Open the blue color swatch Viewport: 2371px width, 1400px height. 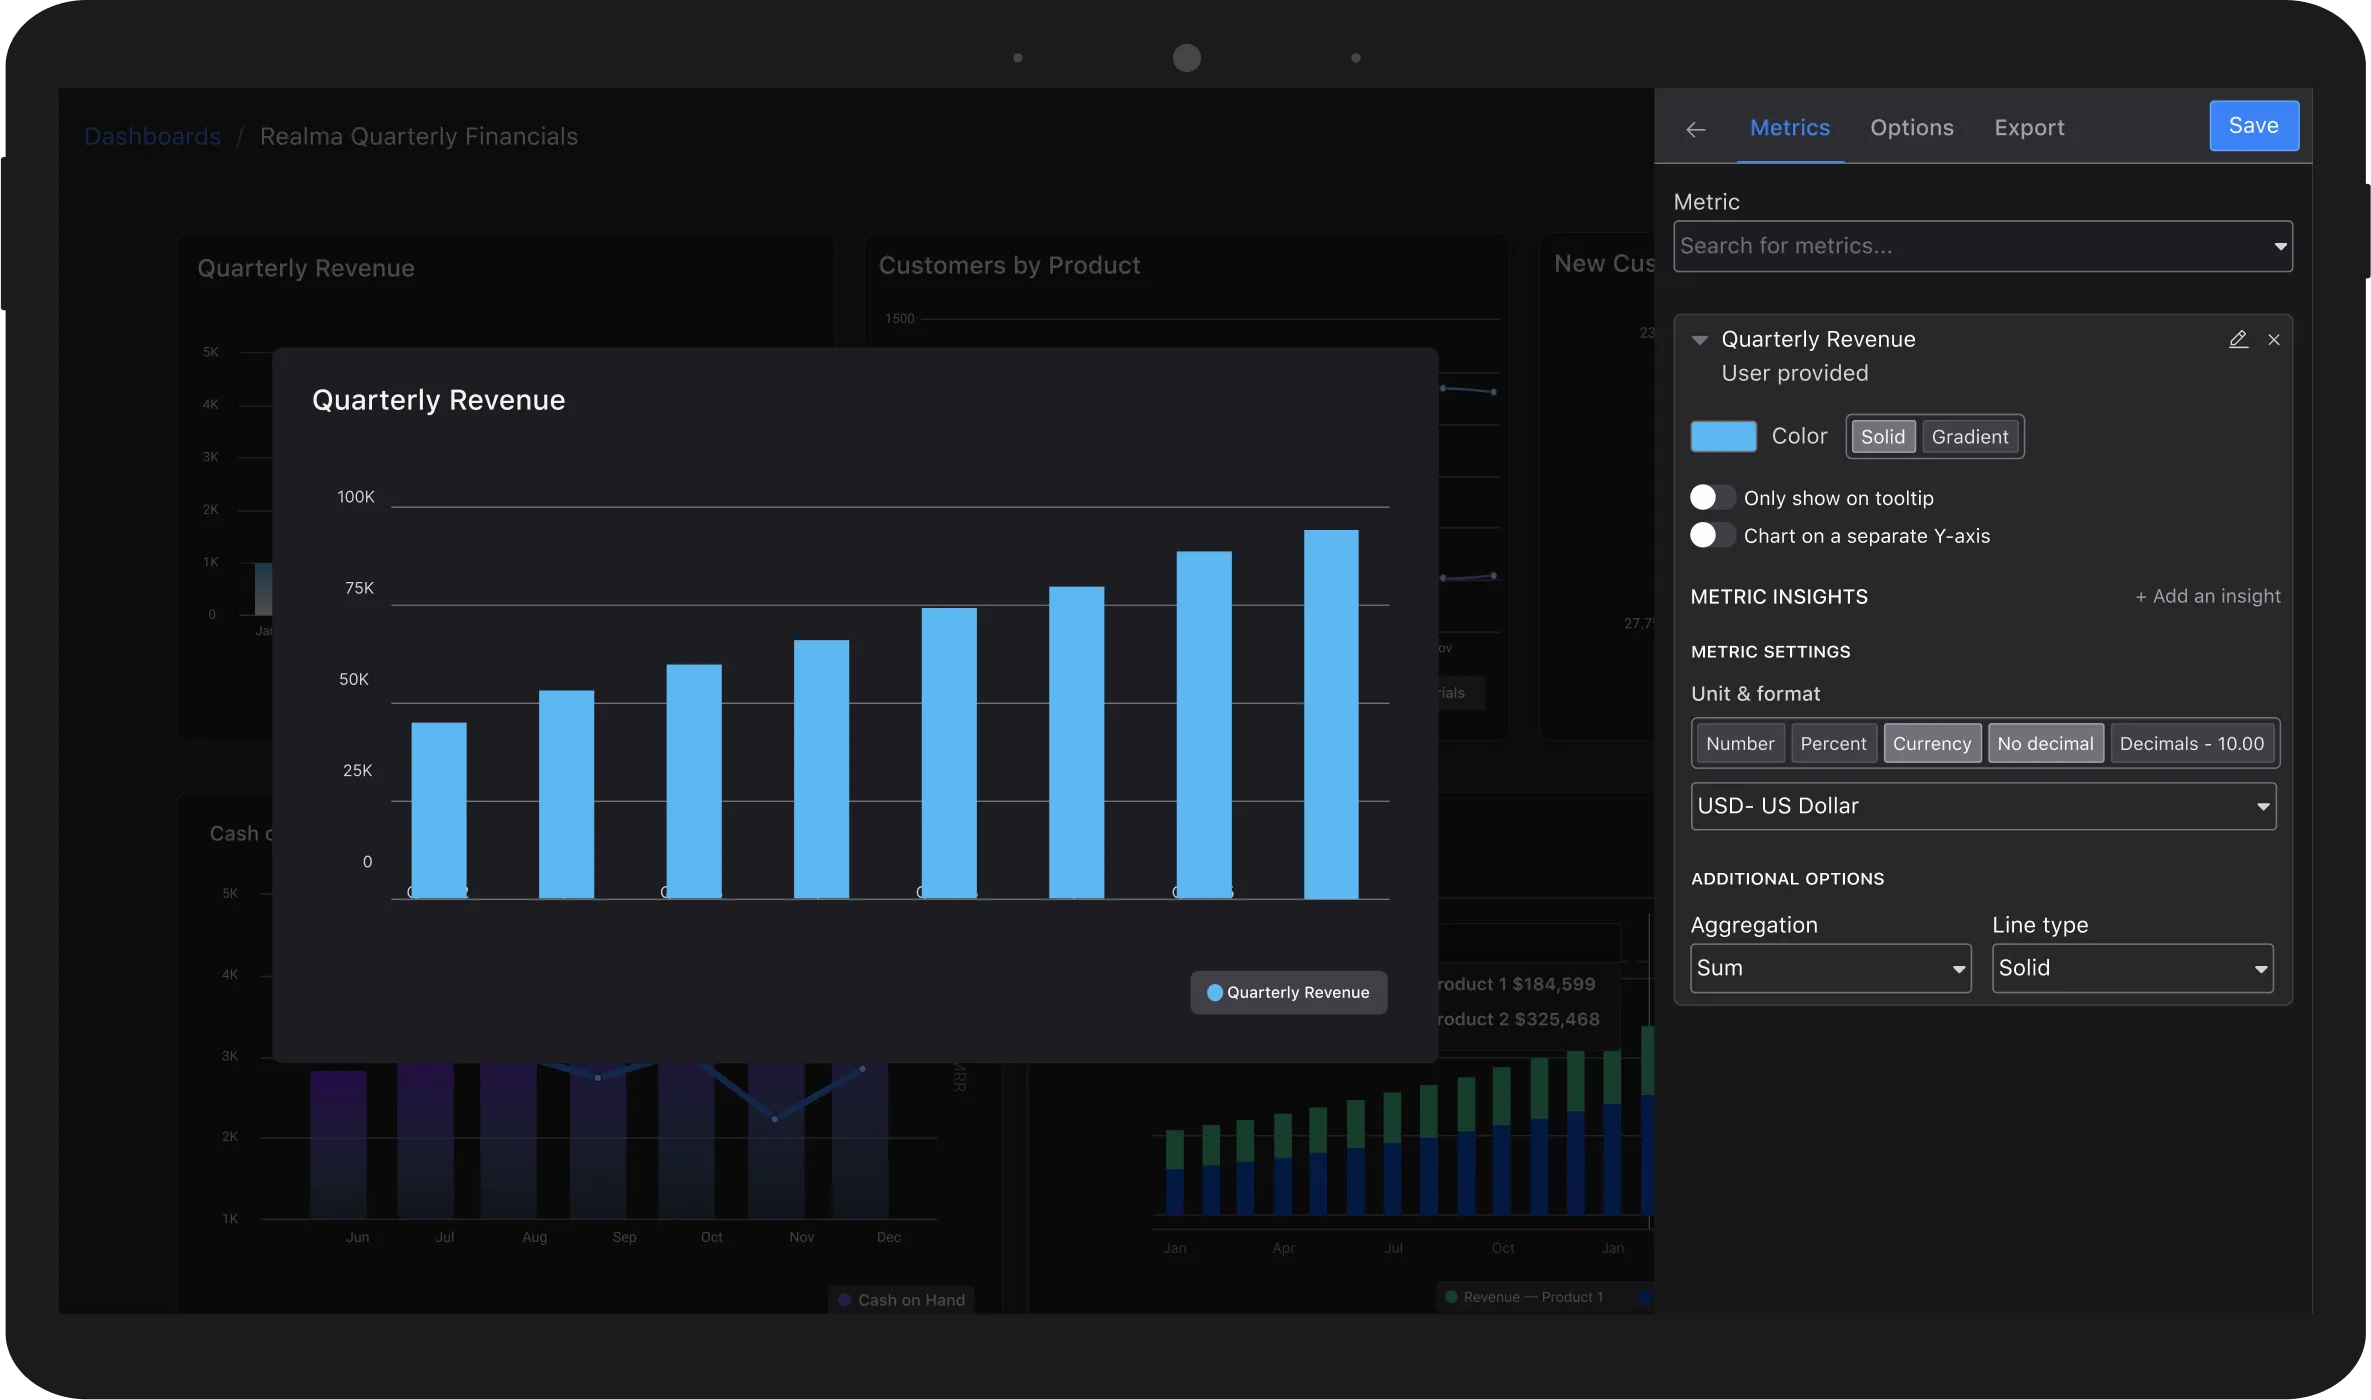(x=1723, y=437)
